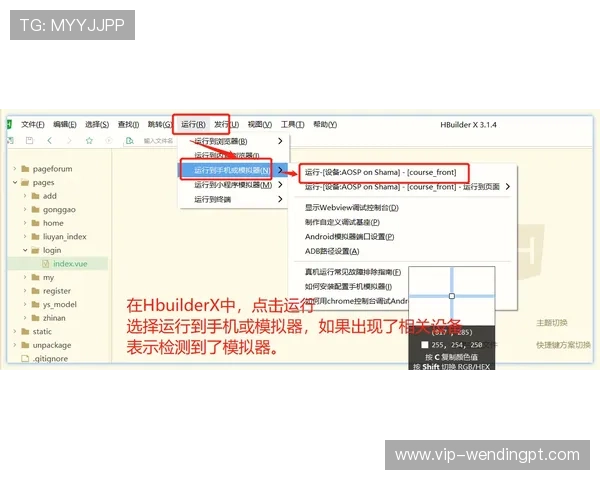Run on device AOSP on Shama course_front
Image resolution: width=600 pixels, height=480 pixels.
coord(381,172)
